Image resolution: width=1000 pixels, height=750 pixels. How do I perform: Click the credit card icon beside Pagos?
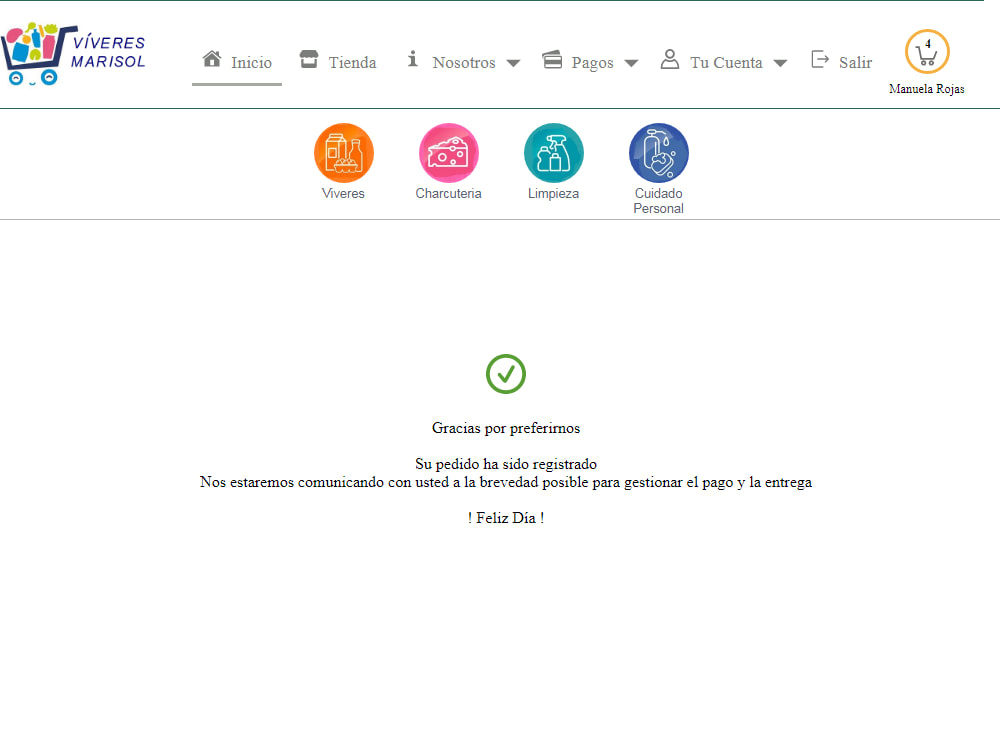552,59
